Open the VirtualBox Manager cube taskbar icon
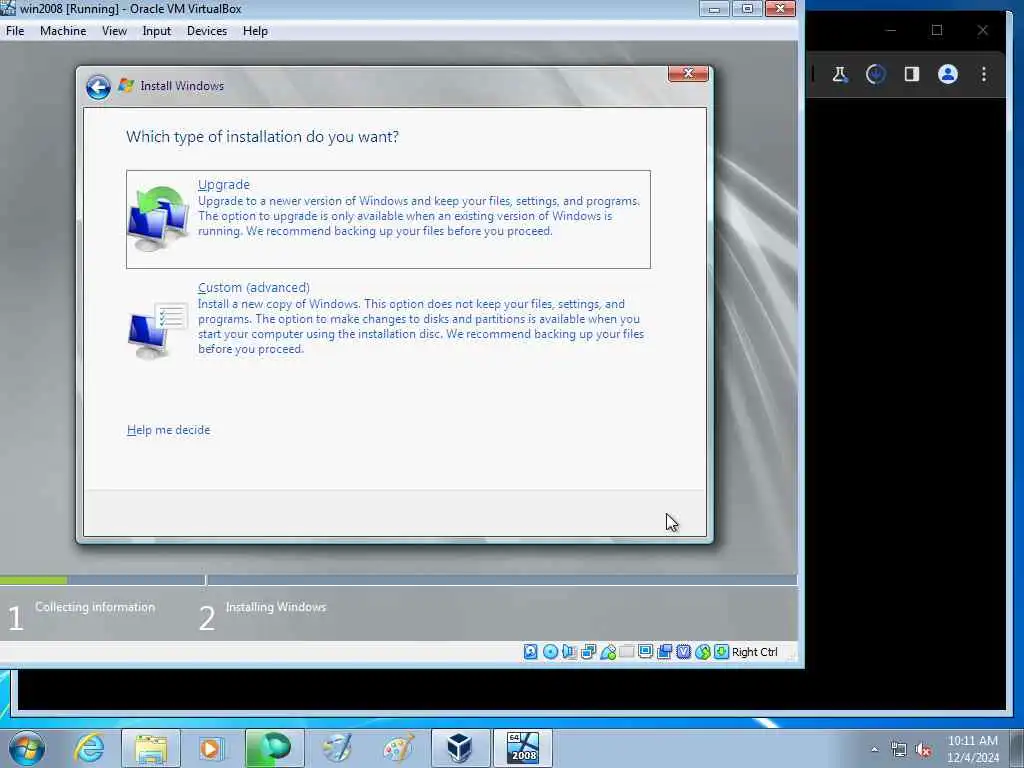The image size is (1024, 768). click(460, 748)
